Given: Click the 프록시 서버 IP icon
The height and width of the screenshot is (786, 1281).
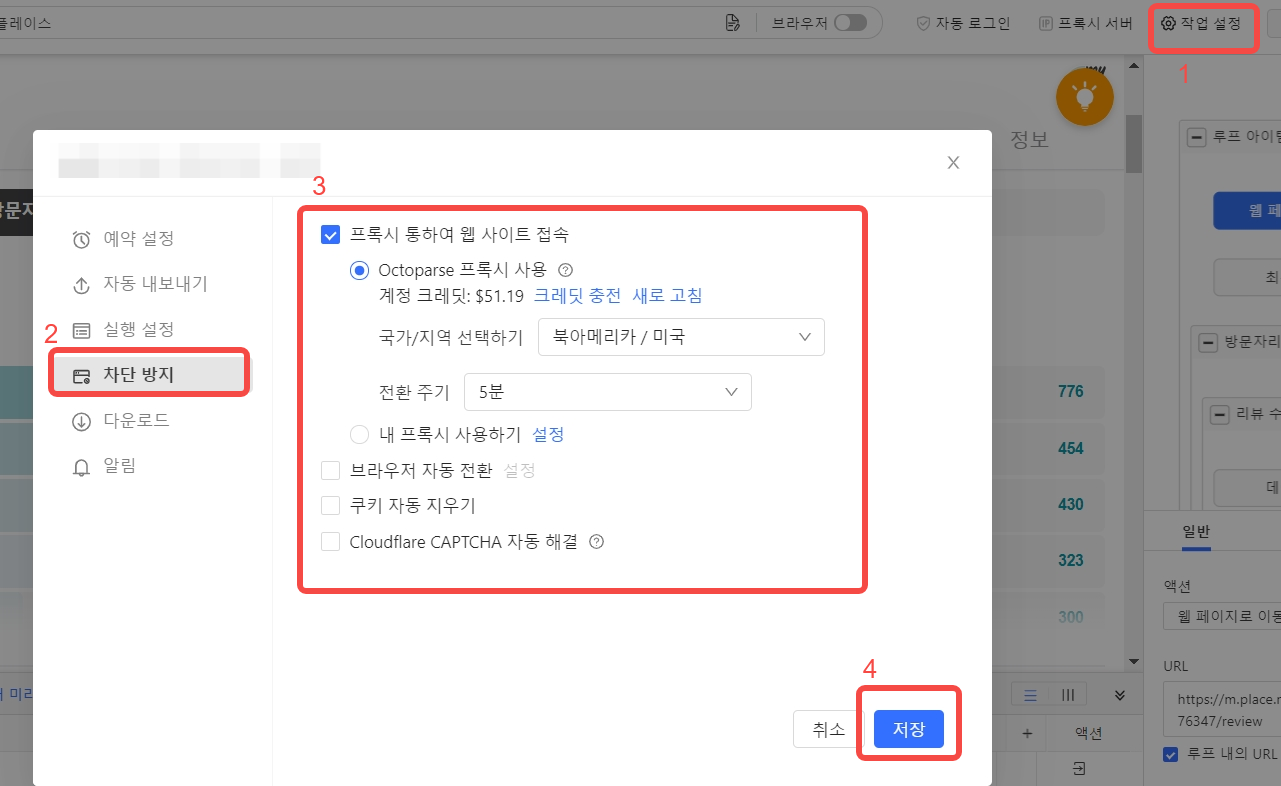Looking at the screenshot, I should [1046, 23].
